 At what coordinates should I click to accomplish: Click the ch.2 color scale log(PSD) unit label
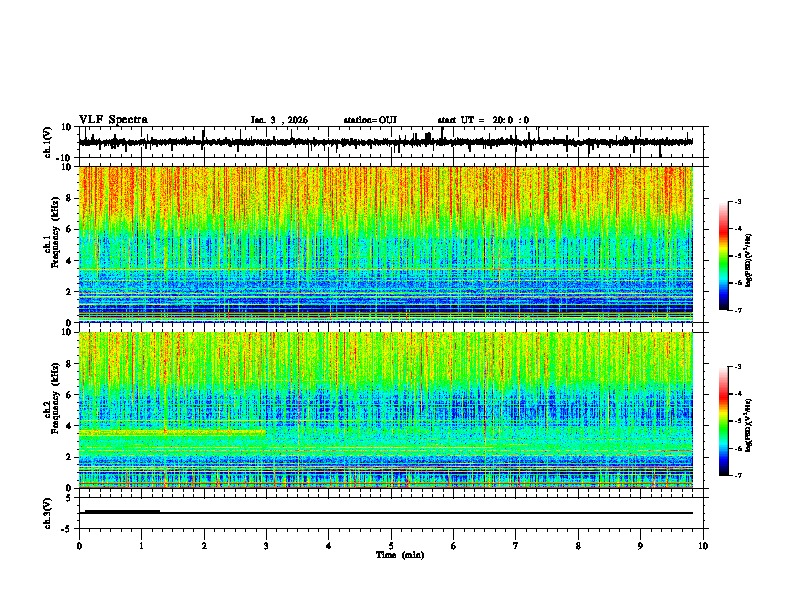pyautogui.click(x=749, y=425)
